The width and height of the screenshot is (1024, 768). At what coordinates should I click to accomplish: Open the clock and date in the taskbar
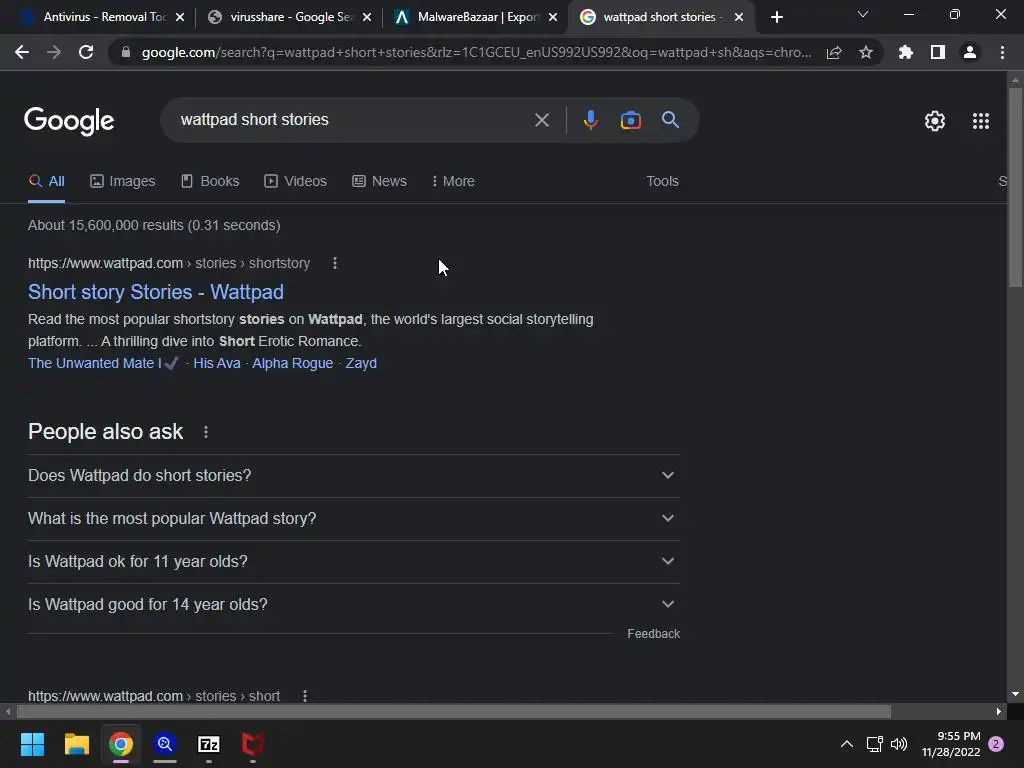pyautogui.click(x=951, y=744)
